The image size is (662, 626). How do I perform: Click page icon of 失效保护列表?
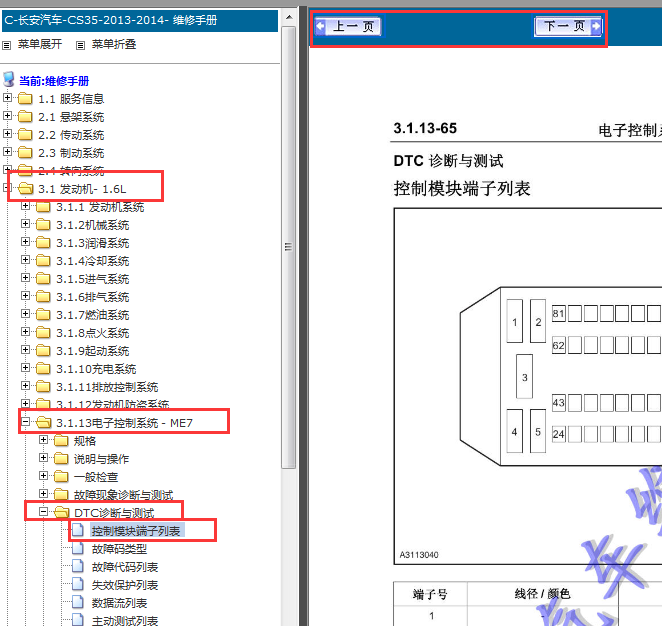pyautogui.click(x=78, y=584)
